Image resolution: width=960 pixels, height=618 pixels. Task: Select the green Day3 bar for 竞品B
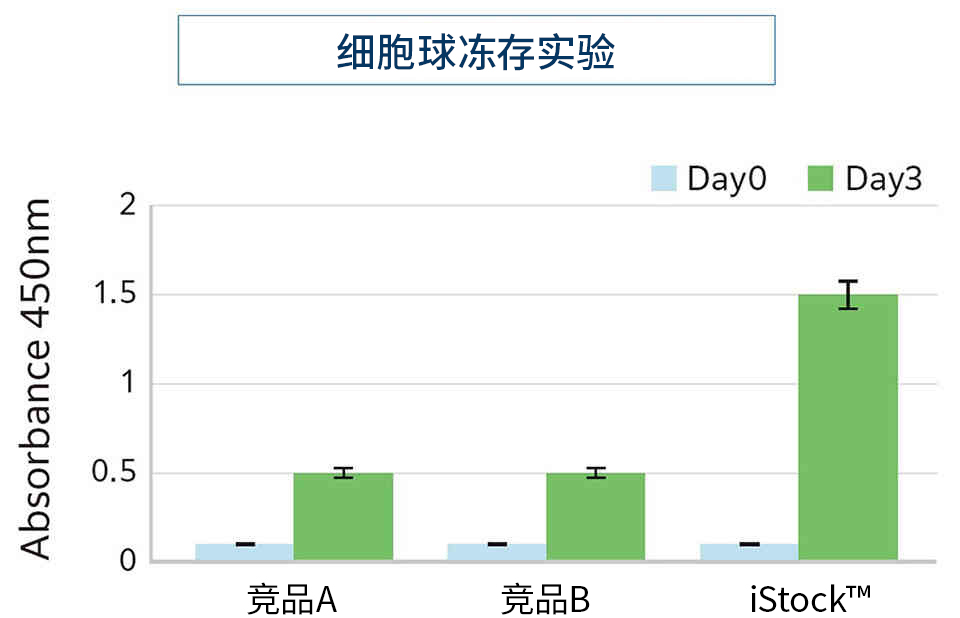[x=595, y=520]
